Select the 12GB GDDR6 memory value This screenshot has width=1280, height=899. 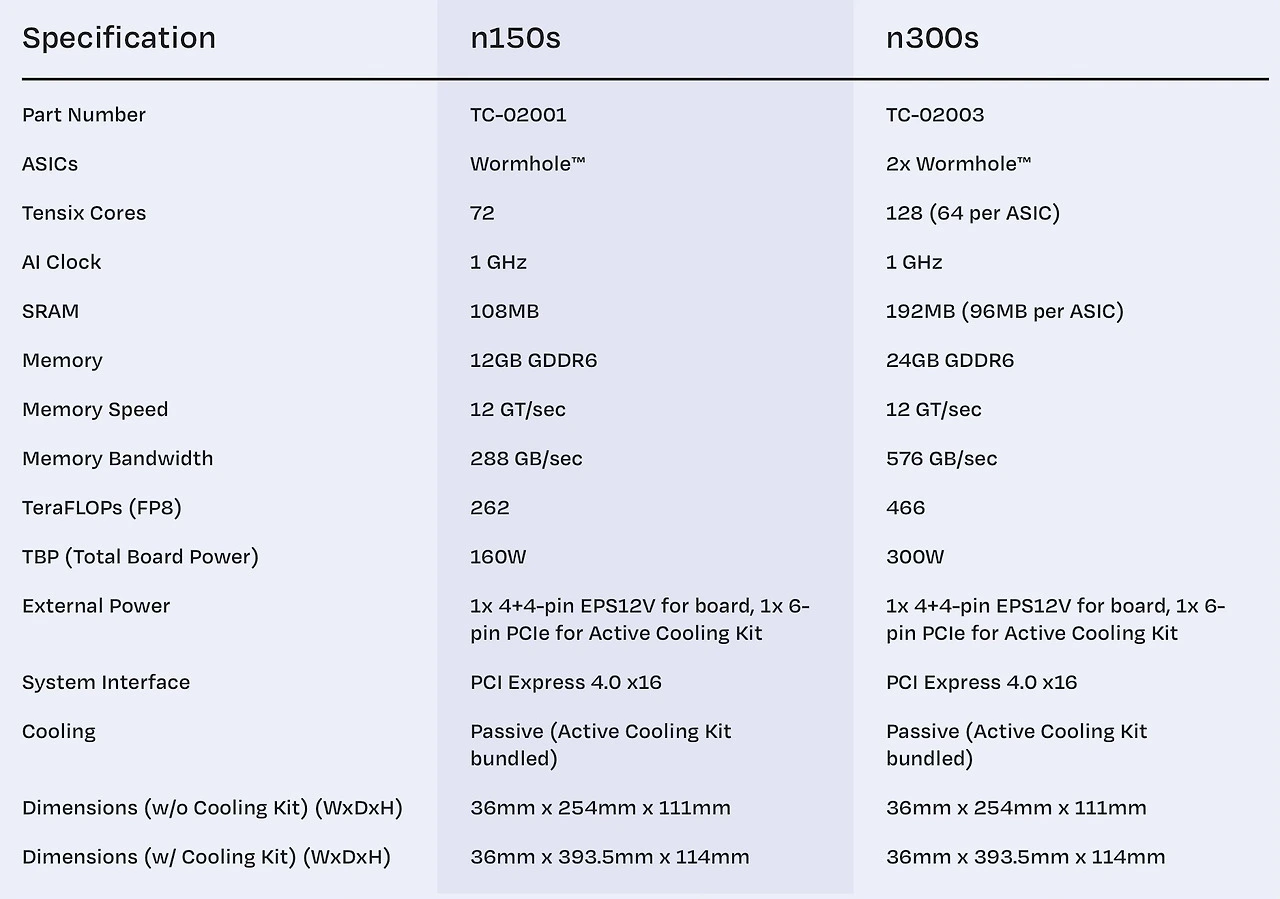(x=533, y=360)
